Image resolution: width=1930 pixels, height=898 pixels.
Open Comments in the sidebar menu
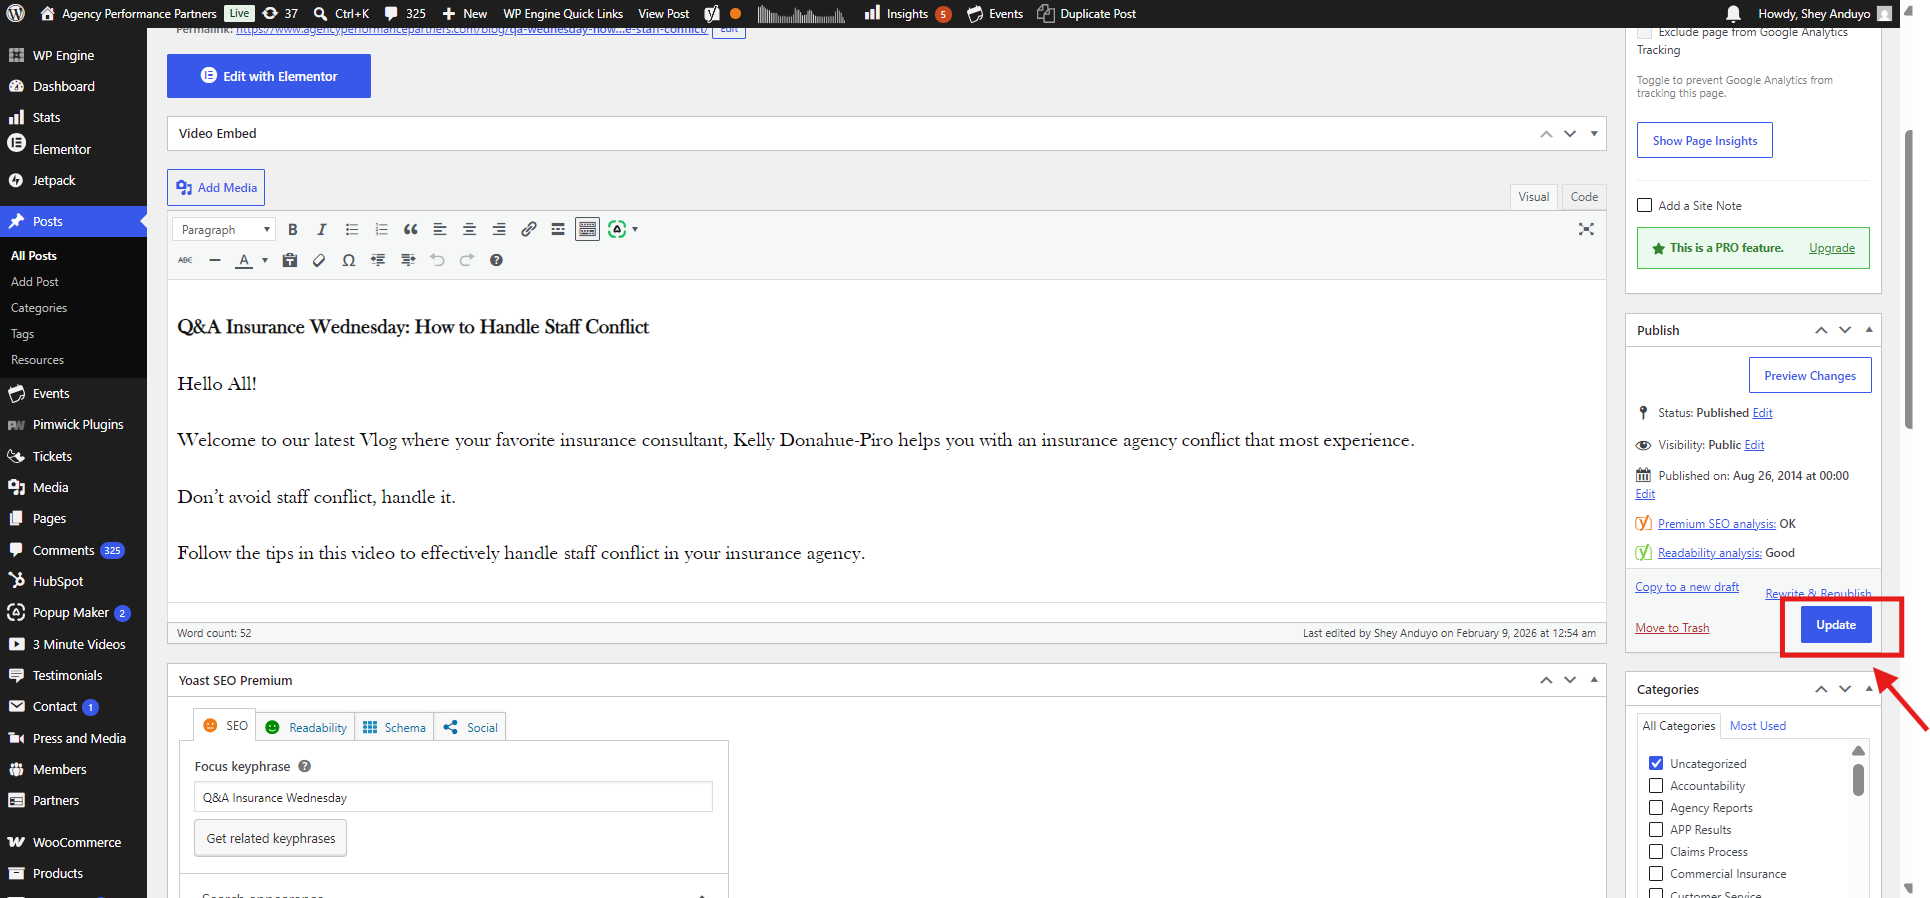(63, 550)
